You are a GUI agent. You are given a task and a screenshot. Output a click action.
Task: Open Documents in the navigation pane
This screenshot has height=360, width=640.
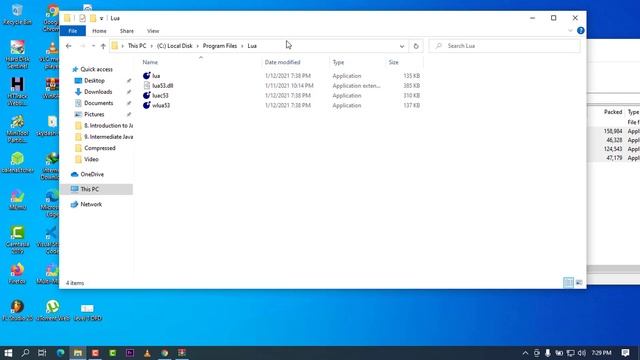(98, 103)
